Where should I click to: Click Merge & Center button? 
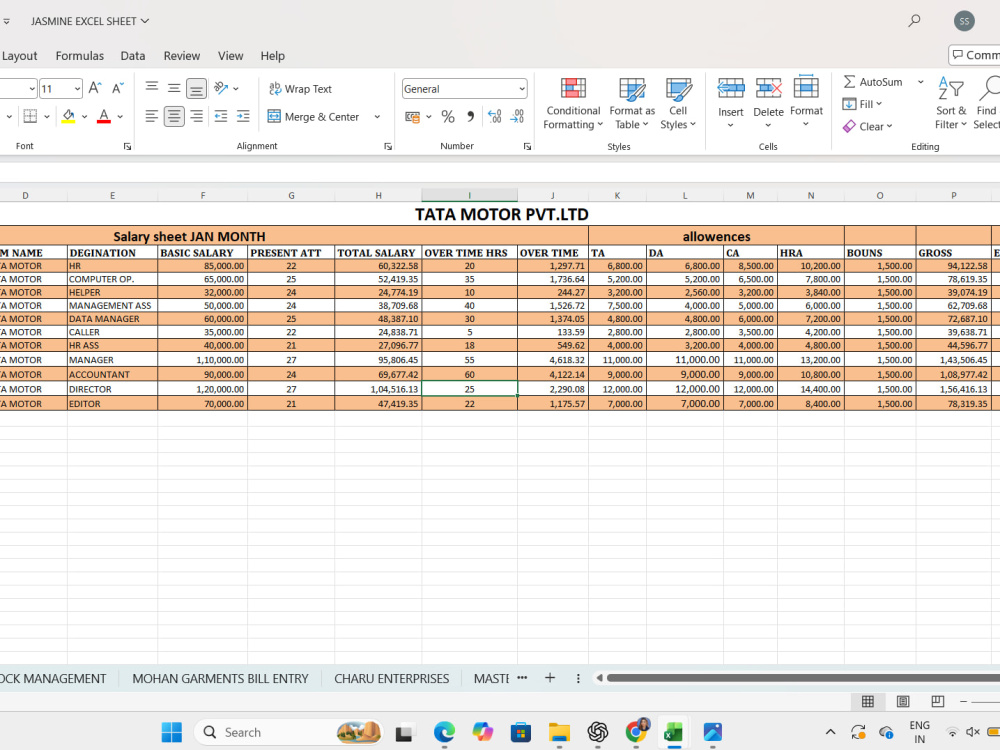313,117
